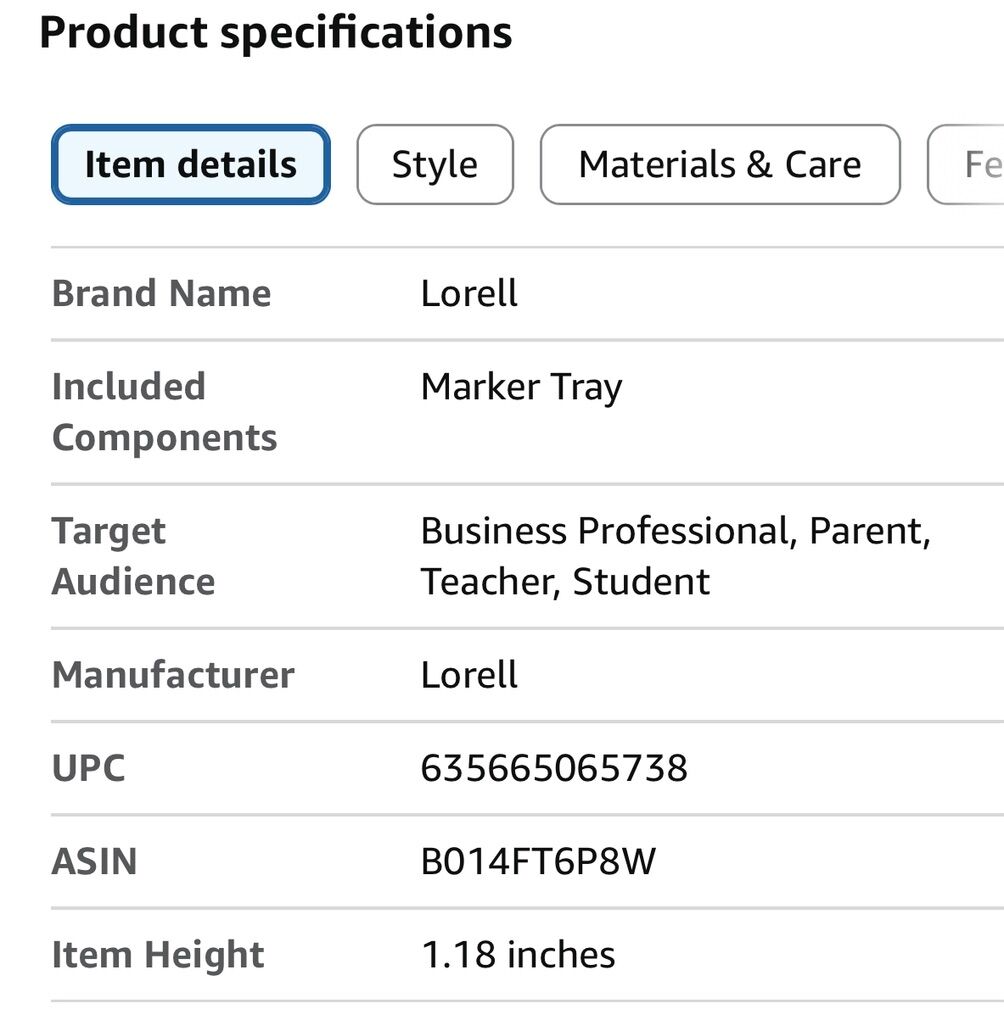Select the UPC number 635665065738
Screen dimensions: 1004x1020
point(554,768)
